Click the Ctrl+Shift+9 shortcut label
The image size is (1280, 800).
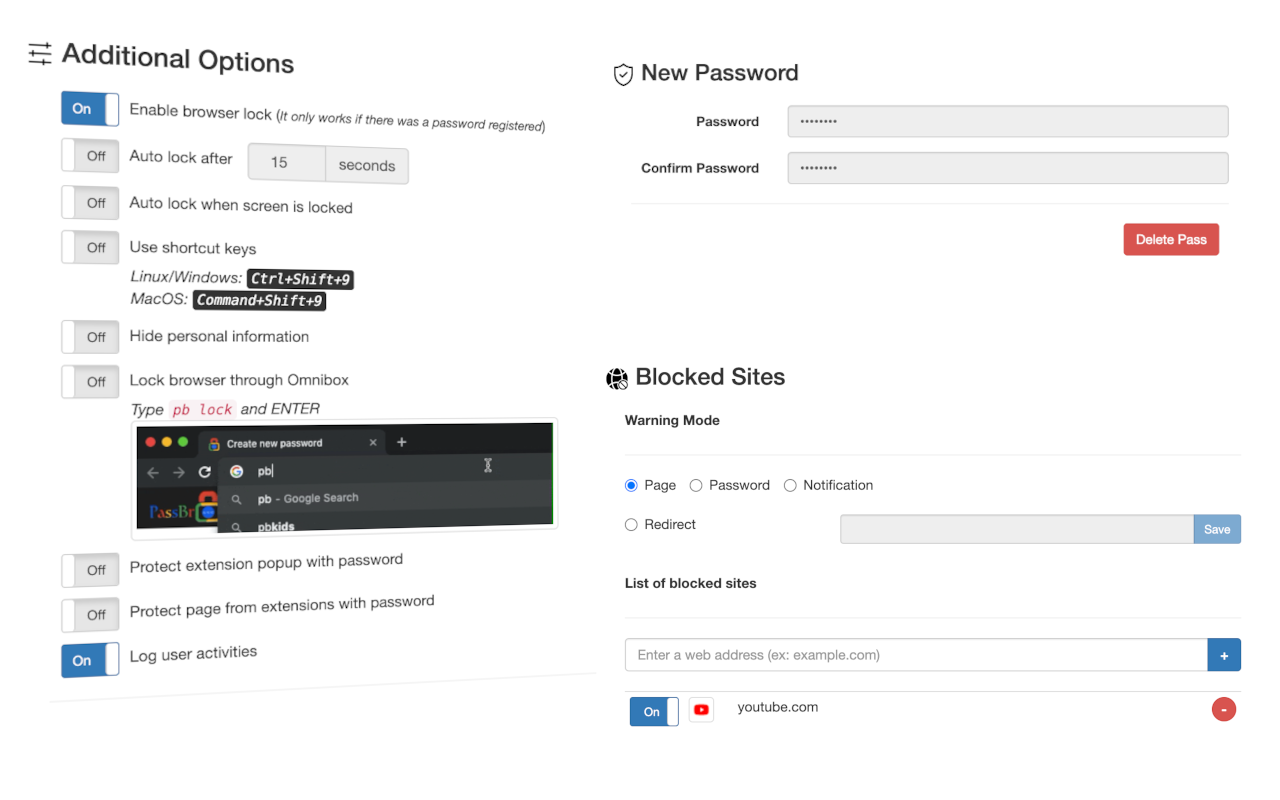301,279
